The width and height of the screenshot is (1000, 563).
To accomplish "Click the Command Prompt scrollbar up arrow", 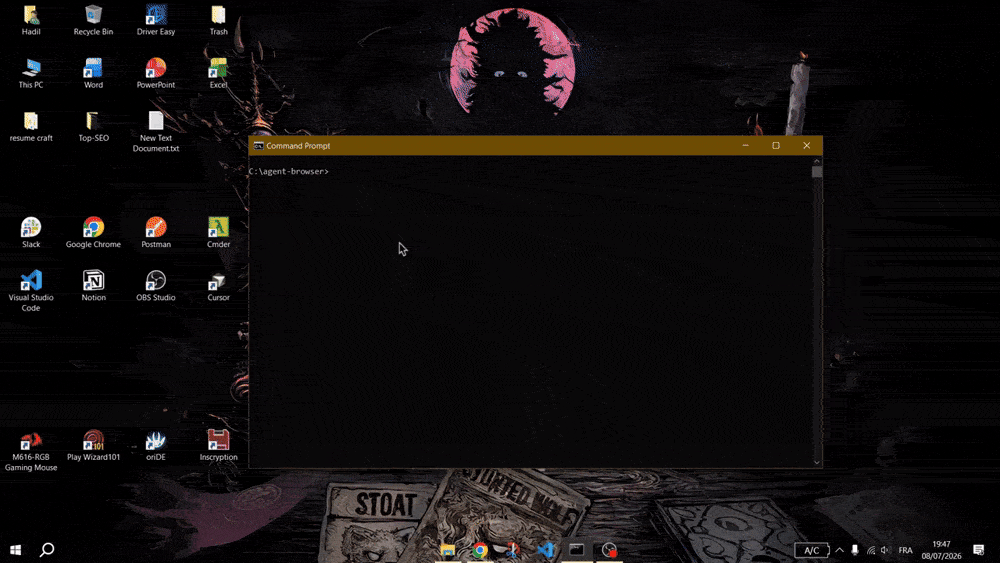I will [x=816, y=161].
